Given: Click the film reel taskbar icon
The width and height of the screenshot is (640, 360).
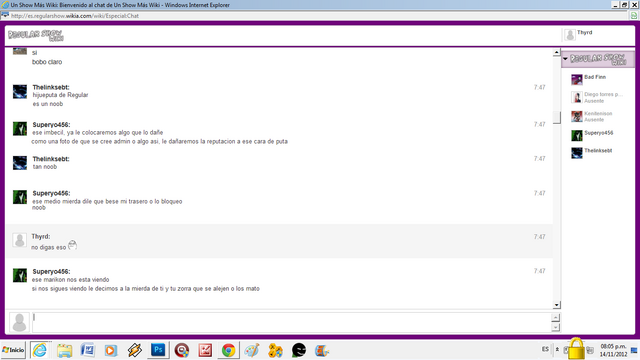Looking at the screenshot, I should [x=322, y=350].
